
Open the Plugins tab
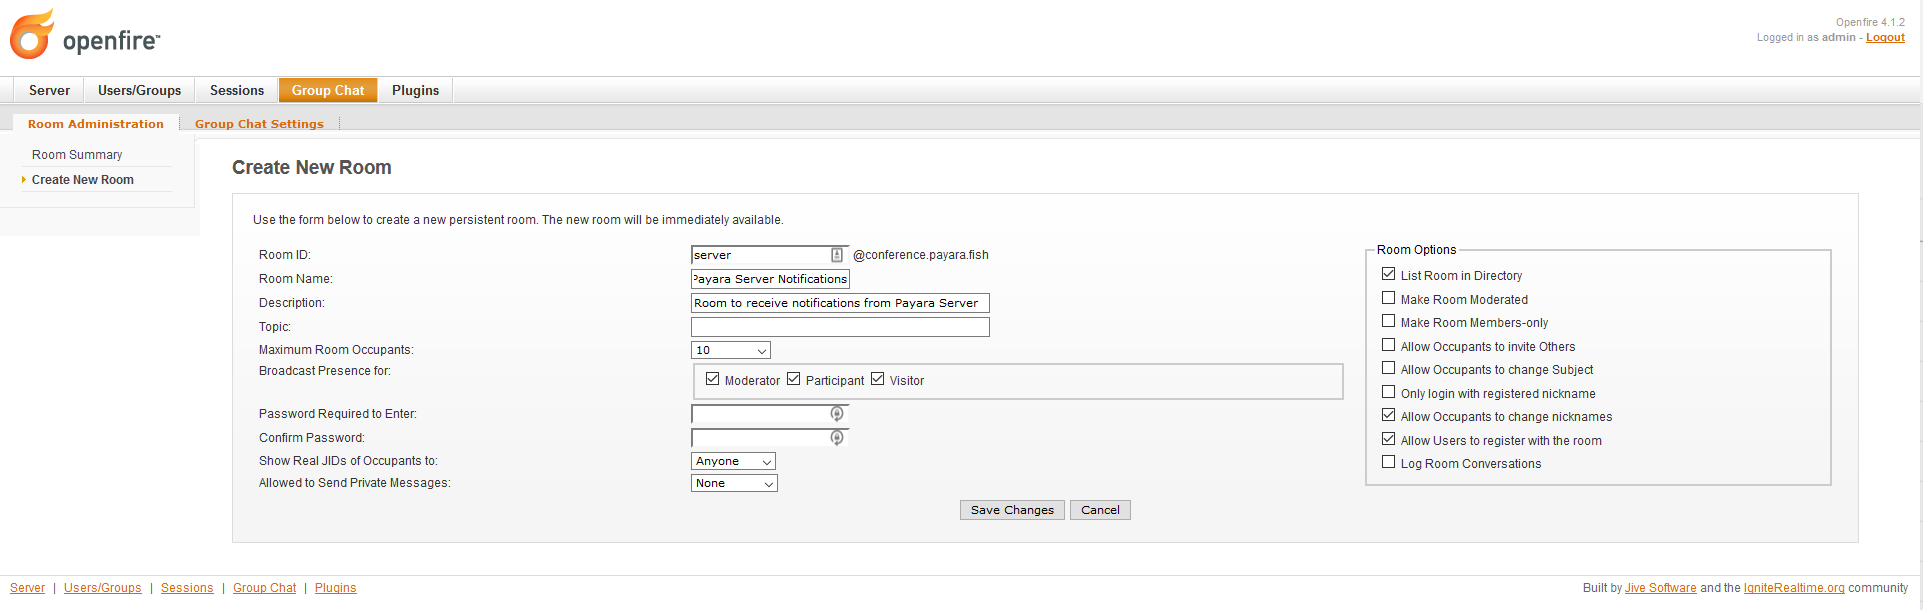[415, 90]
